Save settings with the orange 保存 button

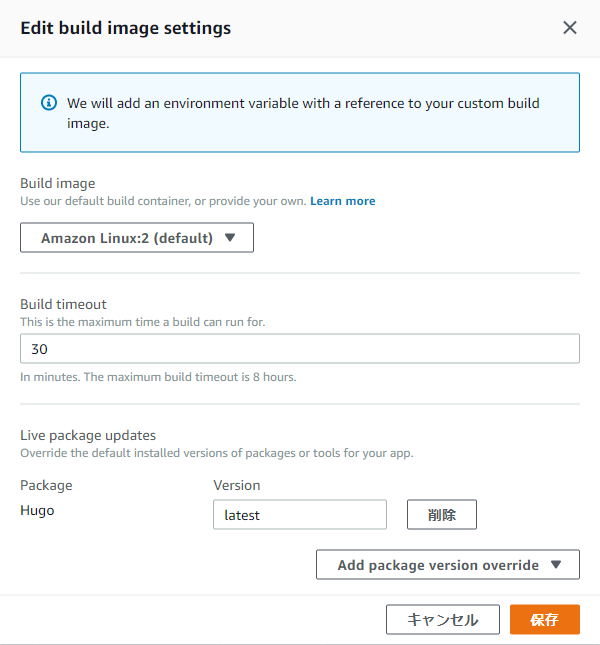544,619
